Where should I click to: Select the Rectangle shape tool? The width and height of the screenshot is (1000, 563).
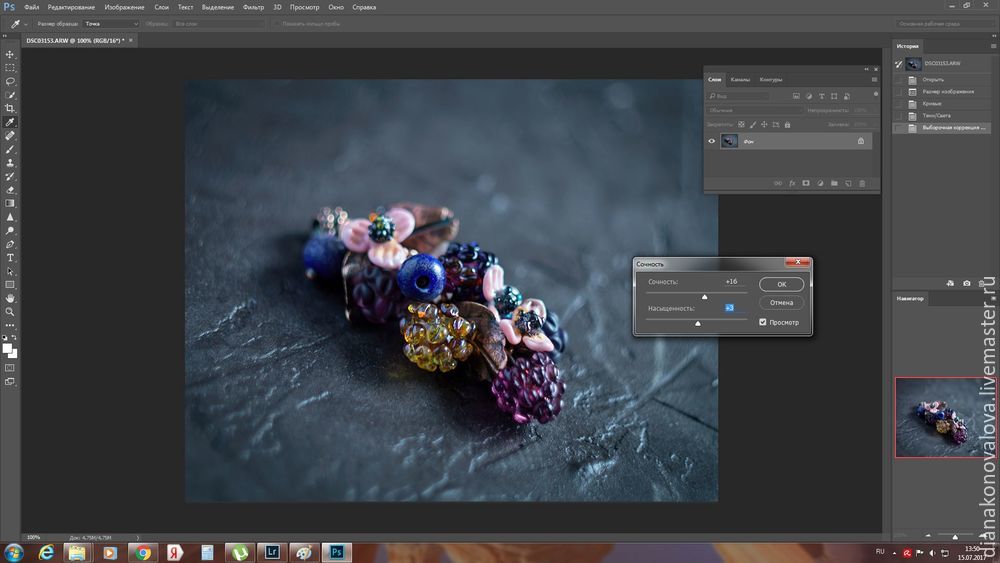pyautogui.click(x=10, y=284)
